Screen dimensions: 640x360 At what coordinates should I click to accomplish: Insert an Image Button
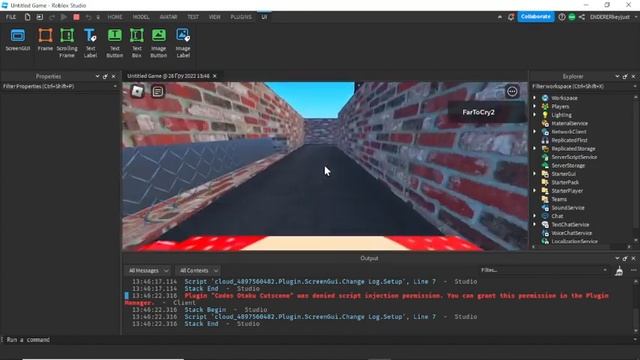[x=159, y=43]
